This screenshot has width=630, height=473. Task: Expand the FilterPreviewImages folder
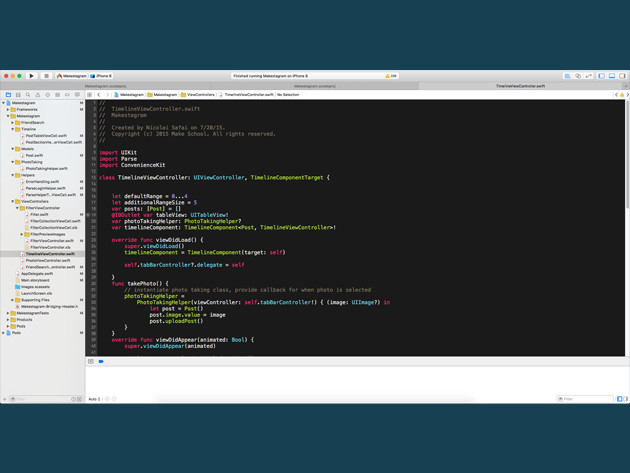(22, 234)
